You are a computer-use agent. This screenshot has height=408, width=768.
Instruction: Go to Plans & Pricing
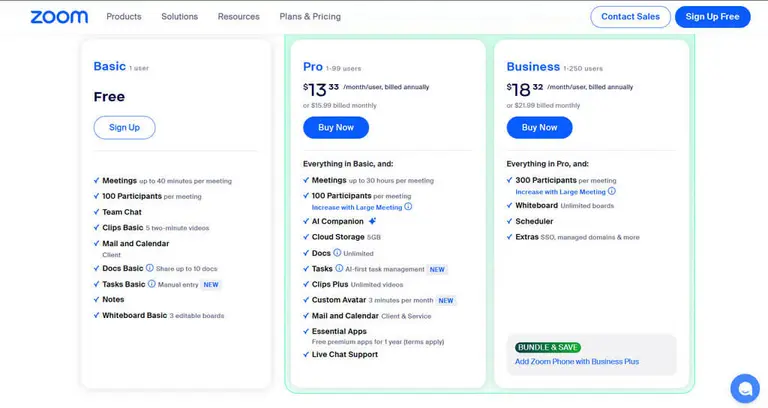[310, 17]
